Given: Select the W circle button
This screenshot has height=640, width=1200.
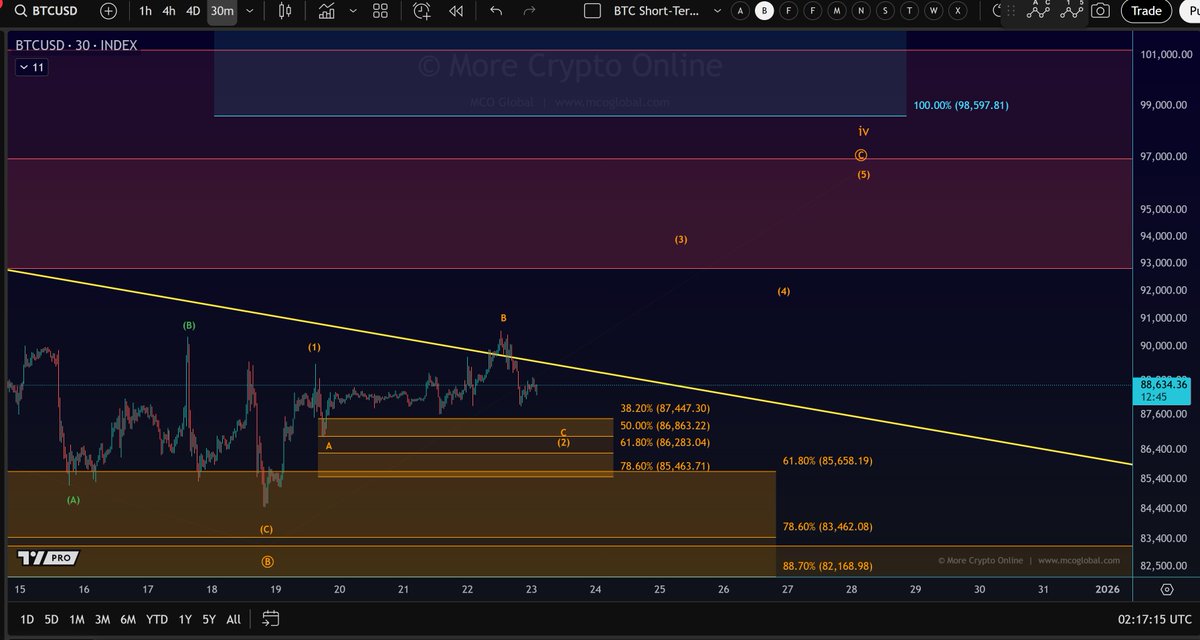Looking at the screenshot, I should [933, 11].
